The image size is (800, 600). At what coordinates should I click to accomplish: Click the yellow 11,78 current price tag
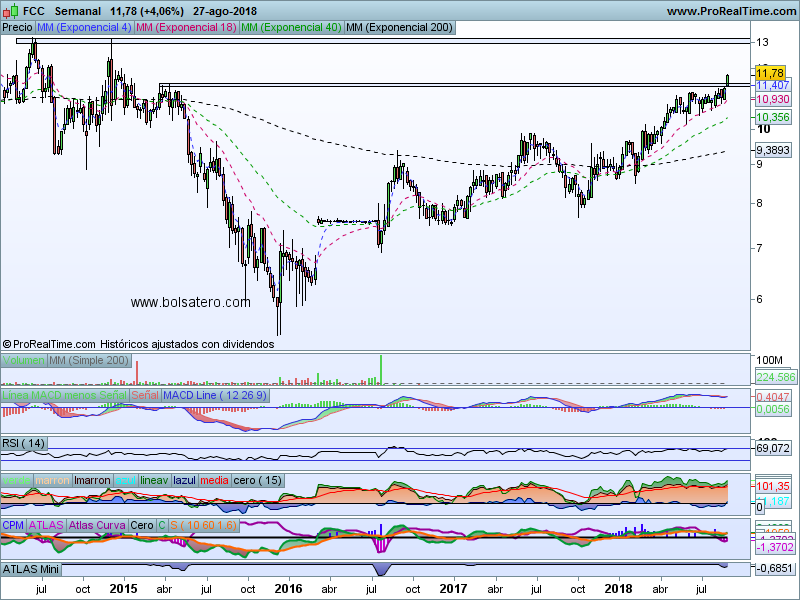(769, 73)
